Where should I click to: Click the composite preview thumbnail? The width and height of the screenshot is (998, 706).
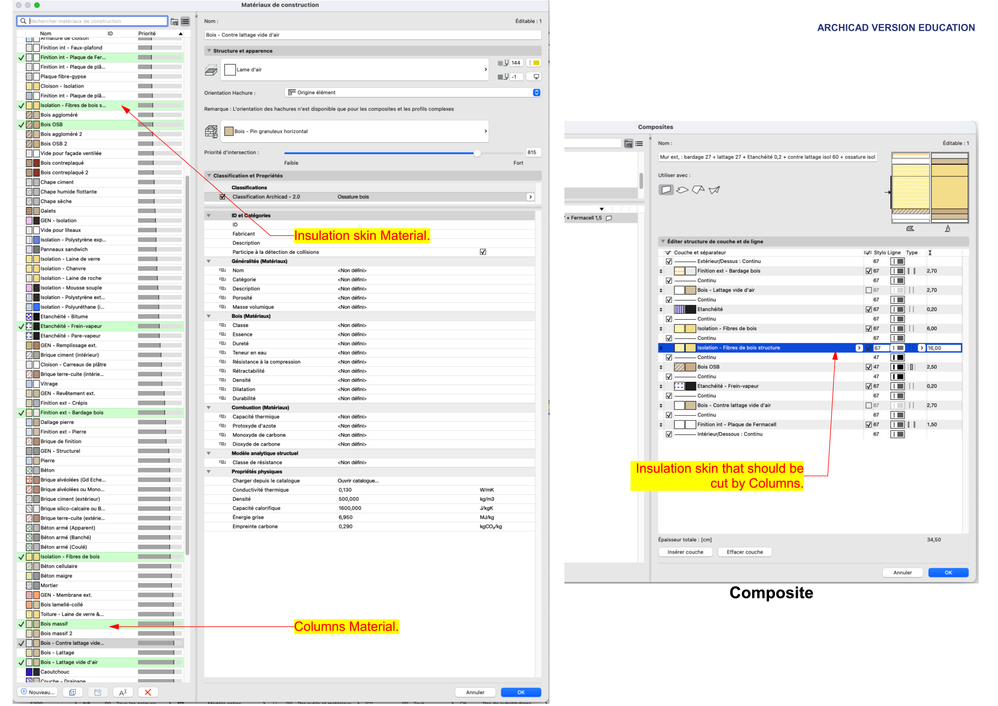tap(930, 187)
